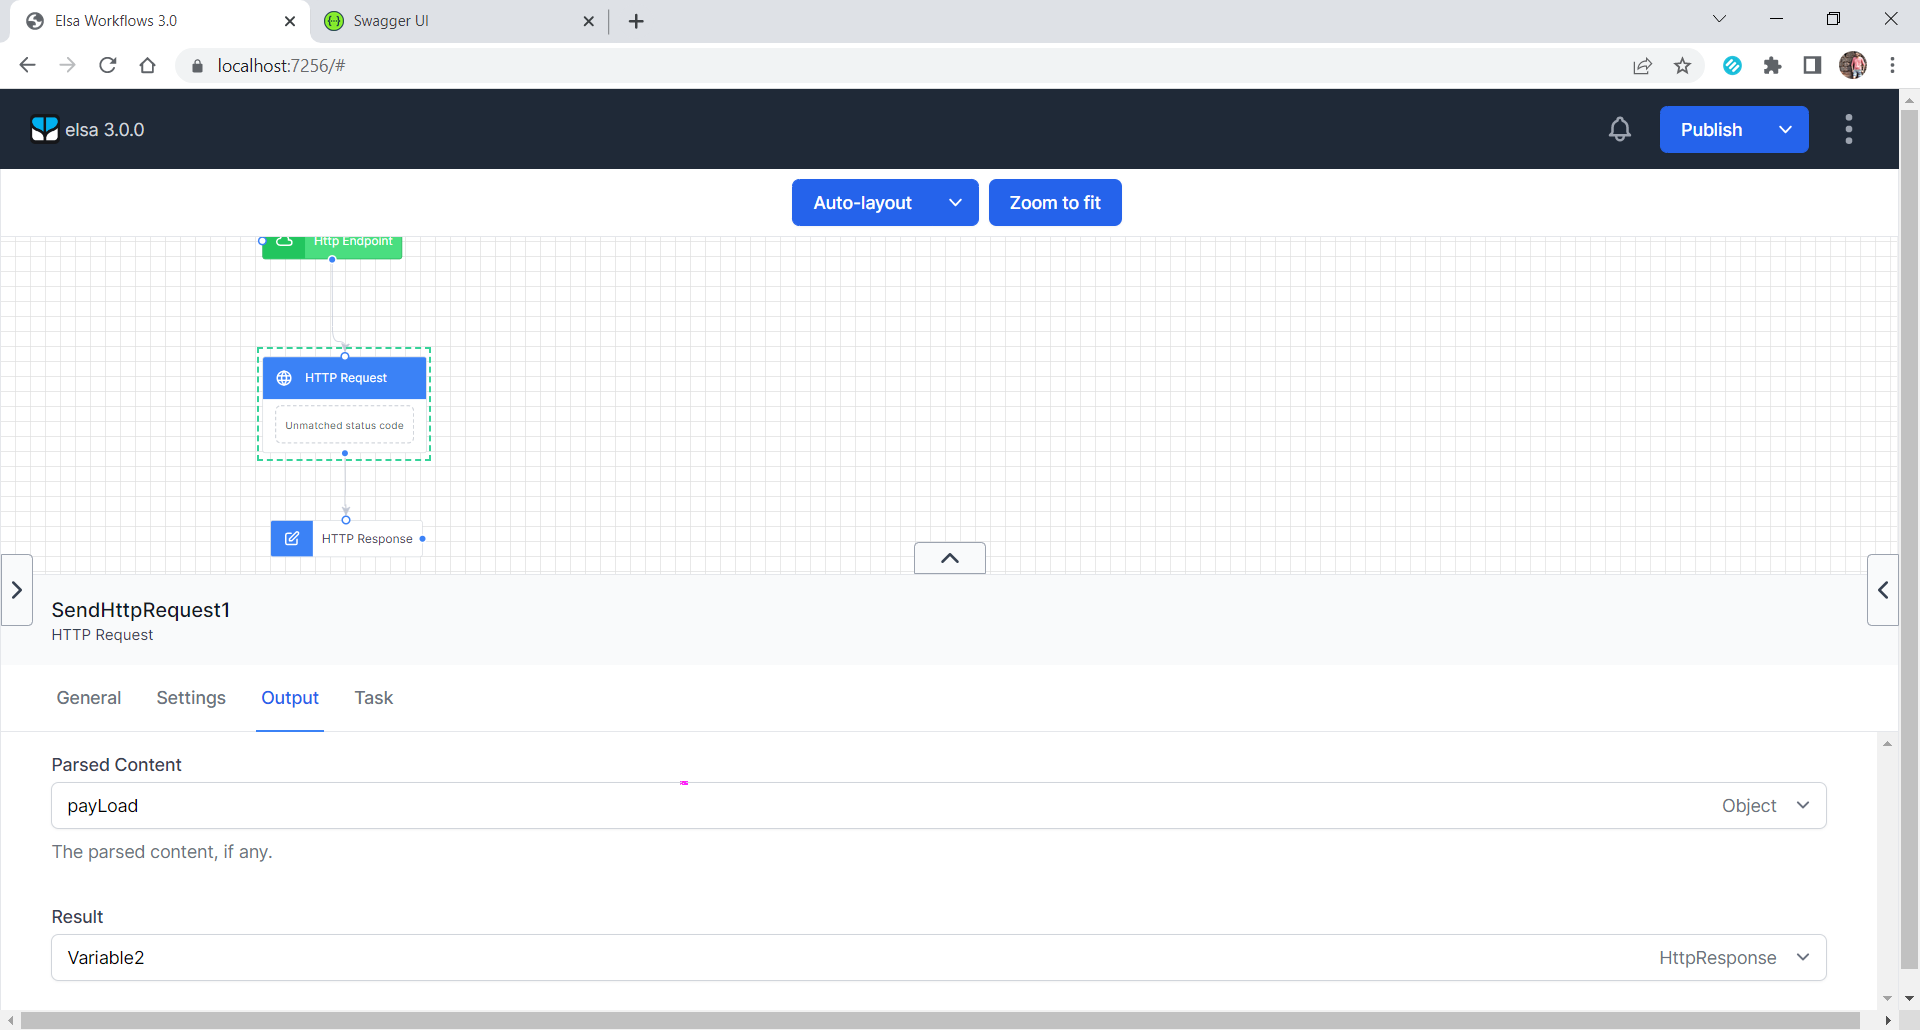Go to browser home page
Screen dimensions: 1920x1030
pos(148,65)
